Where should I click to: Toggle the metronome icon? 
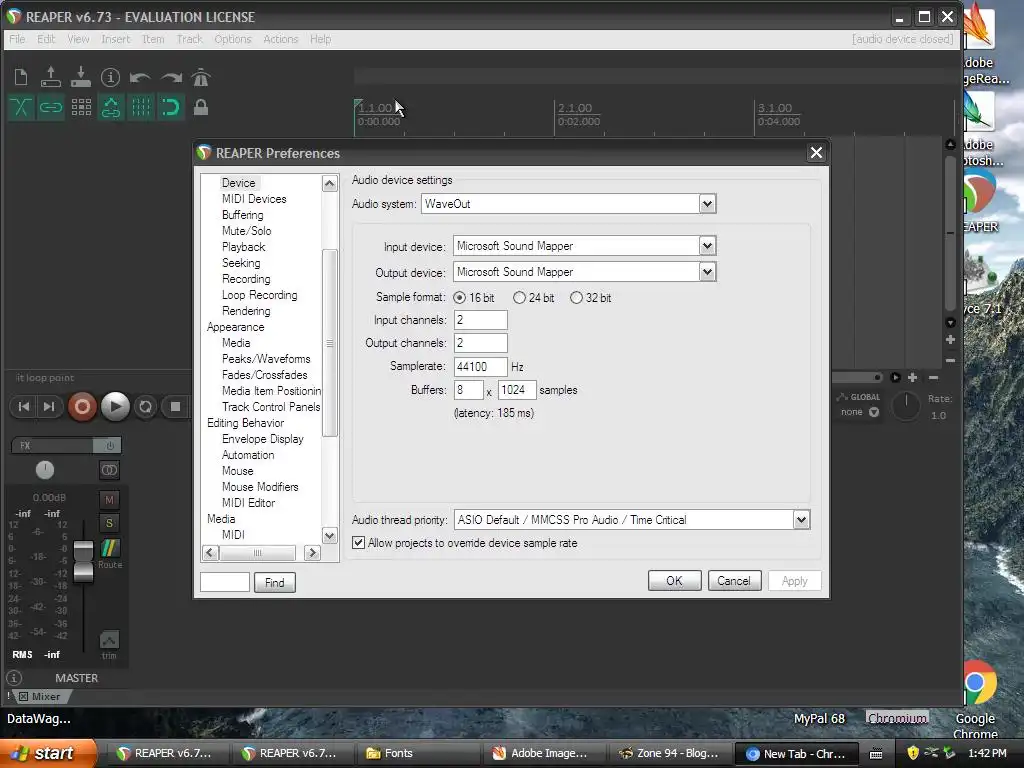[201, 77]
